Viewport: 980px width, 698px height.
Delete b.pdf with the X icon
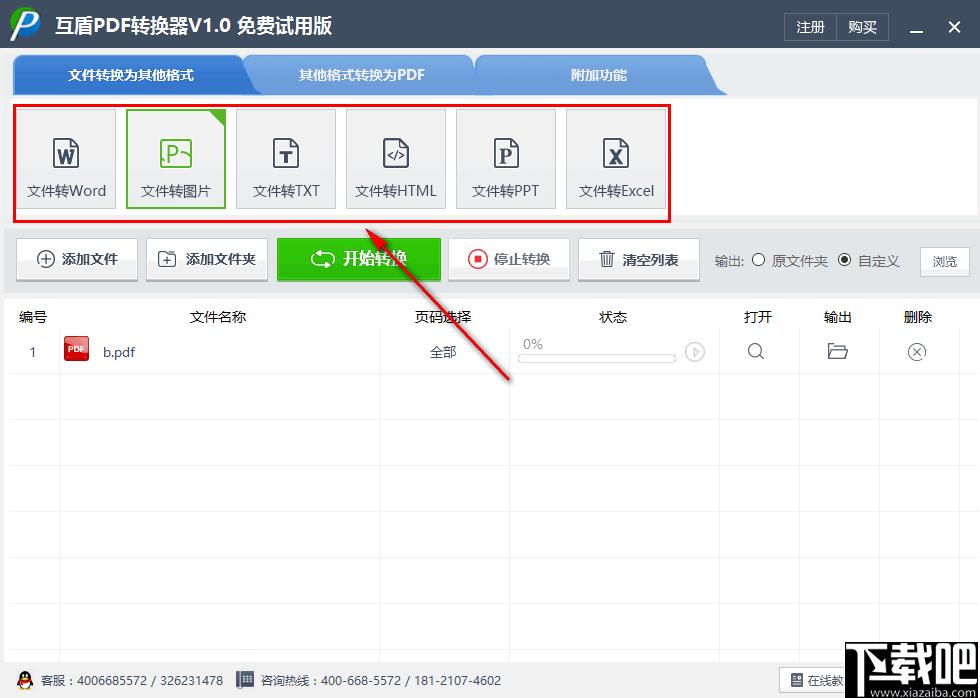point(916,352)
